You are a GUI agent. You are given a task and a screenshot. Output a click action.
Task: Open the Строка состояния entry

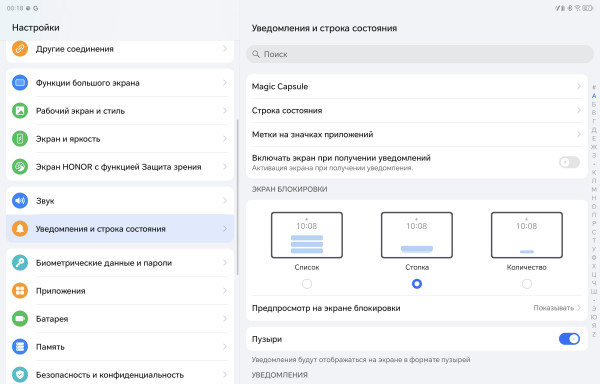coord(417,111)
